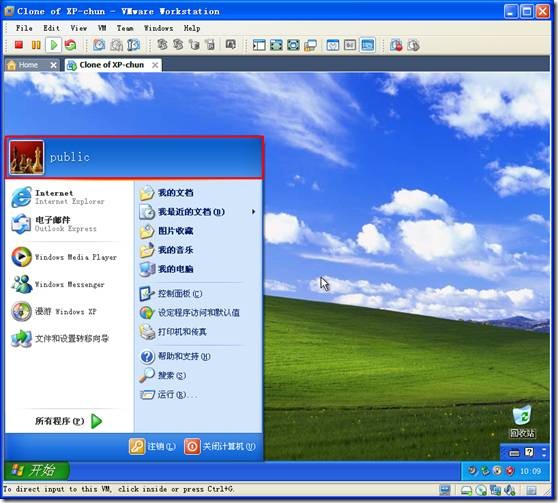Screen dimensions: 558x503
Task: Click the language bar help question icon
Action: pyautogui.click(x=530, y=452)
